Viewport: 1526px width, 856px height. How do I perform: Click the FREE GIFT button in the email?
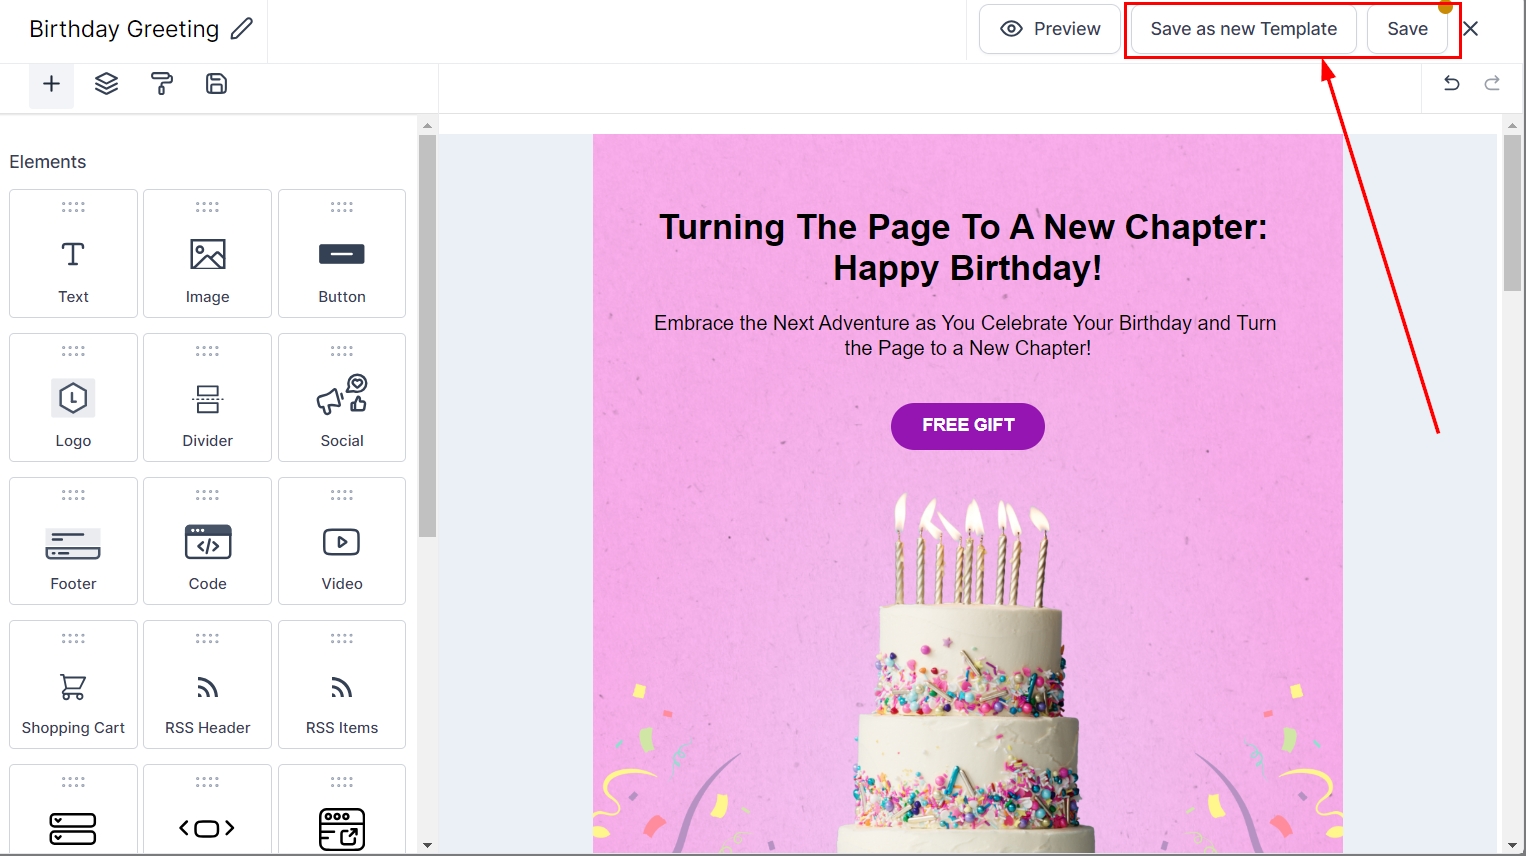pos(967,426)
